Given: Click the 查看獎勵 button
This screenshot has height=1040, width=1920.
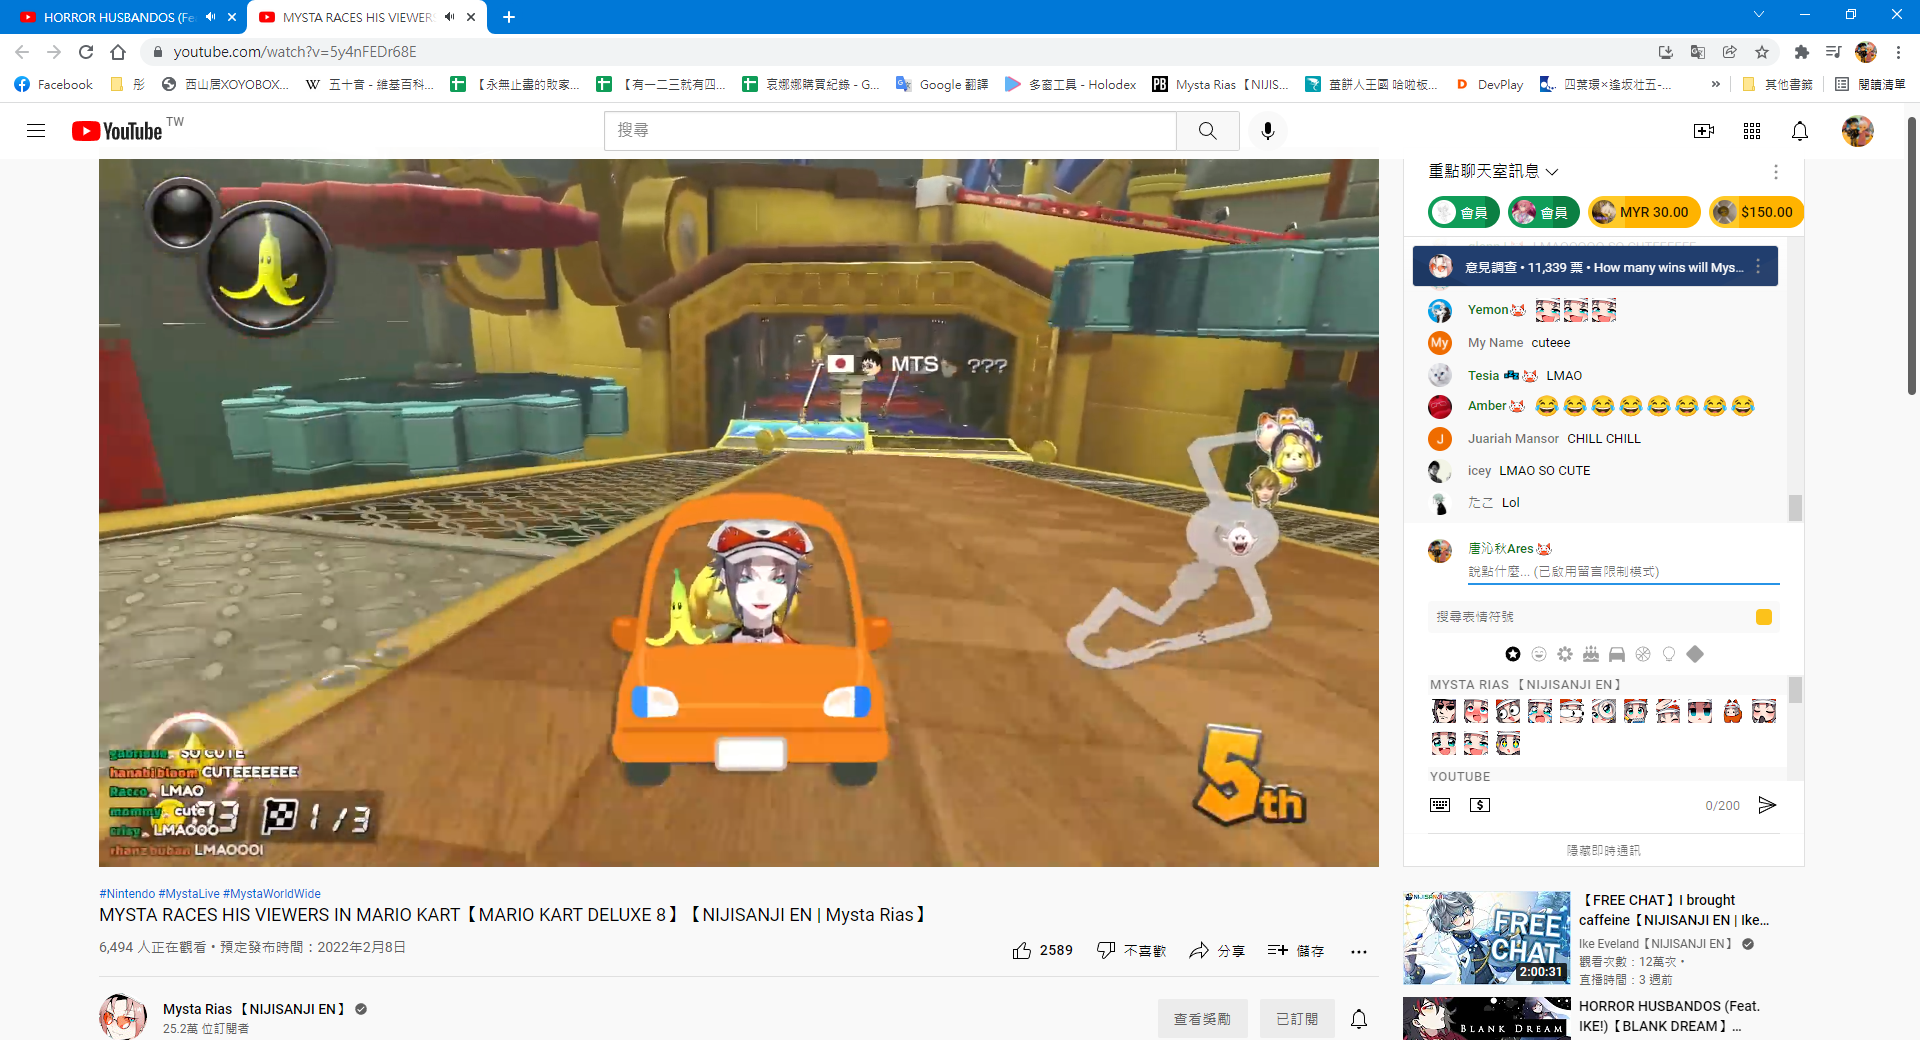Looking at the screenshot, I should [x=1203, y=1019].
